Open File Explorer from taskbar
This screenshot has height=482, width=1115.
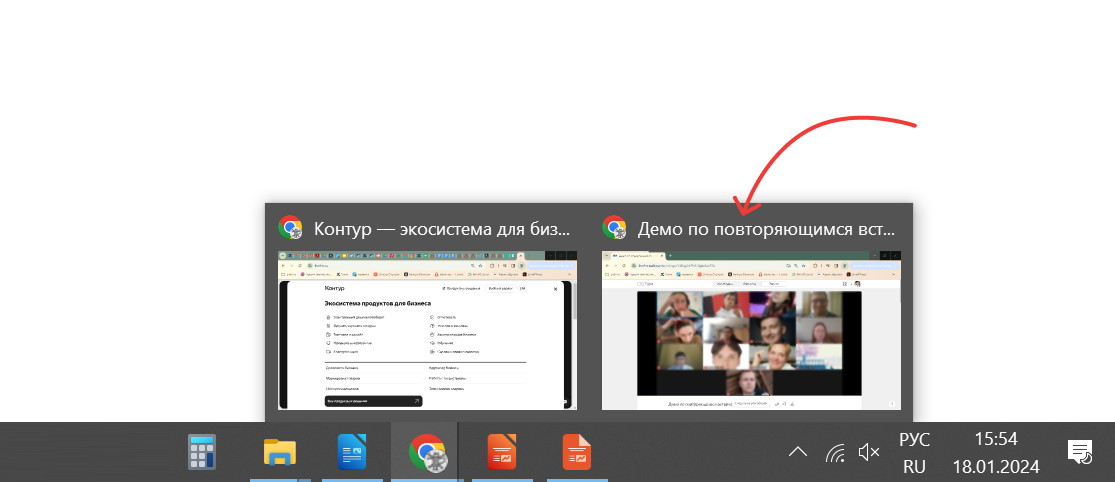(x=279, y=452)
